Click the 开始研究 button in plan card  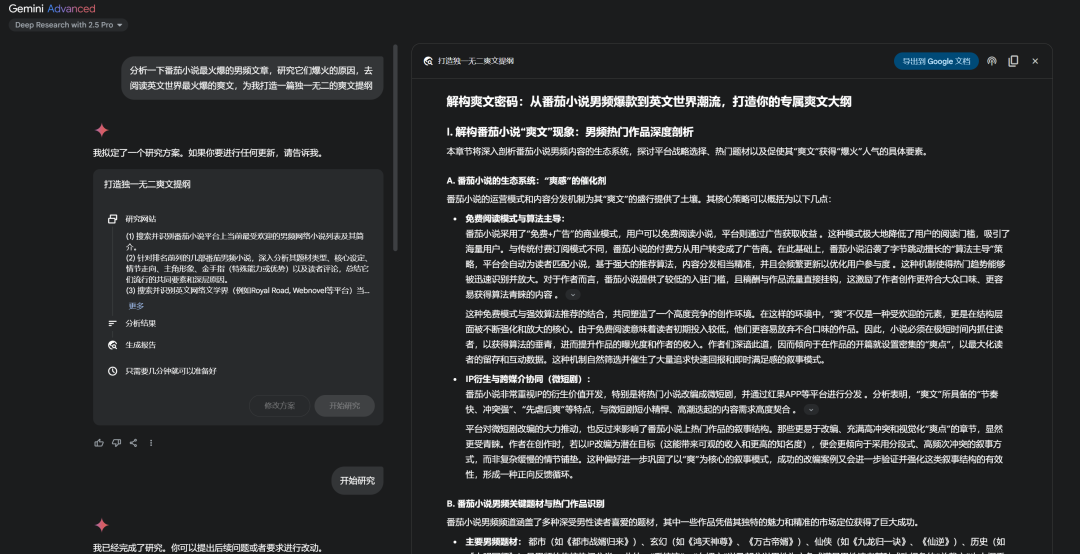pos(344,406)
